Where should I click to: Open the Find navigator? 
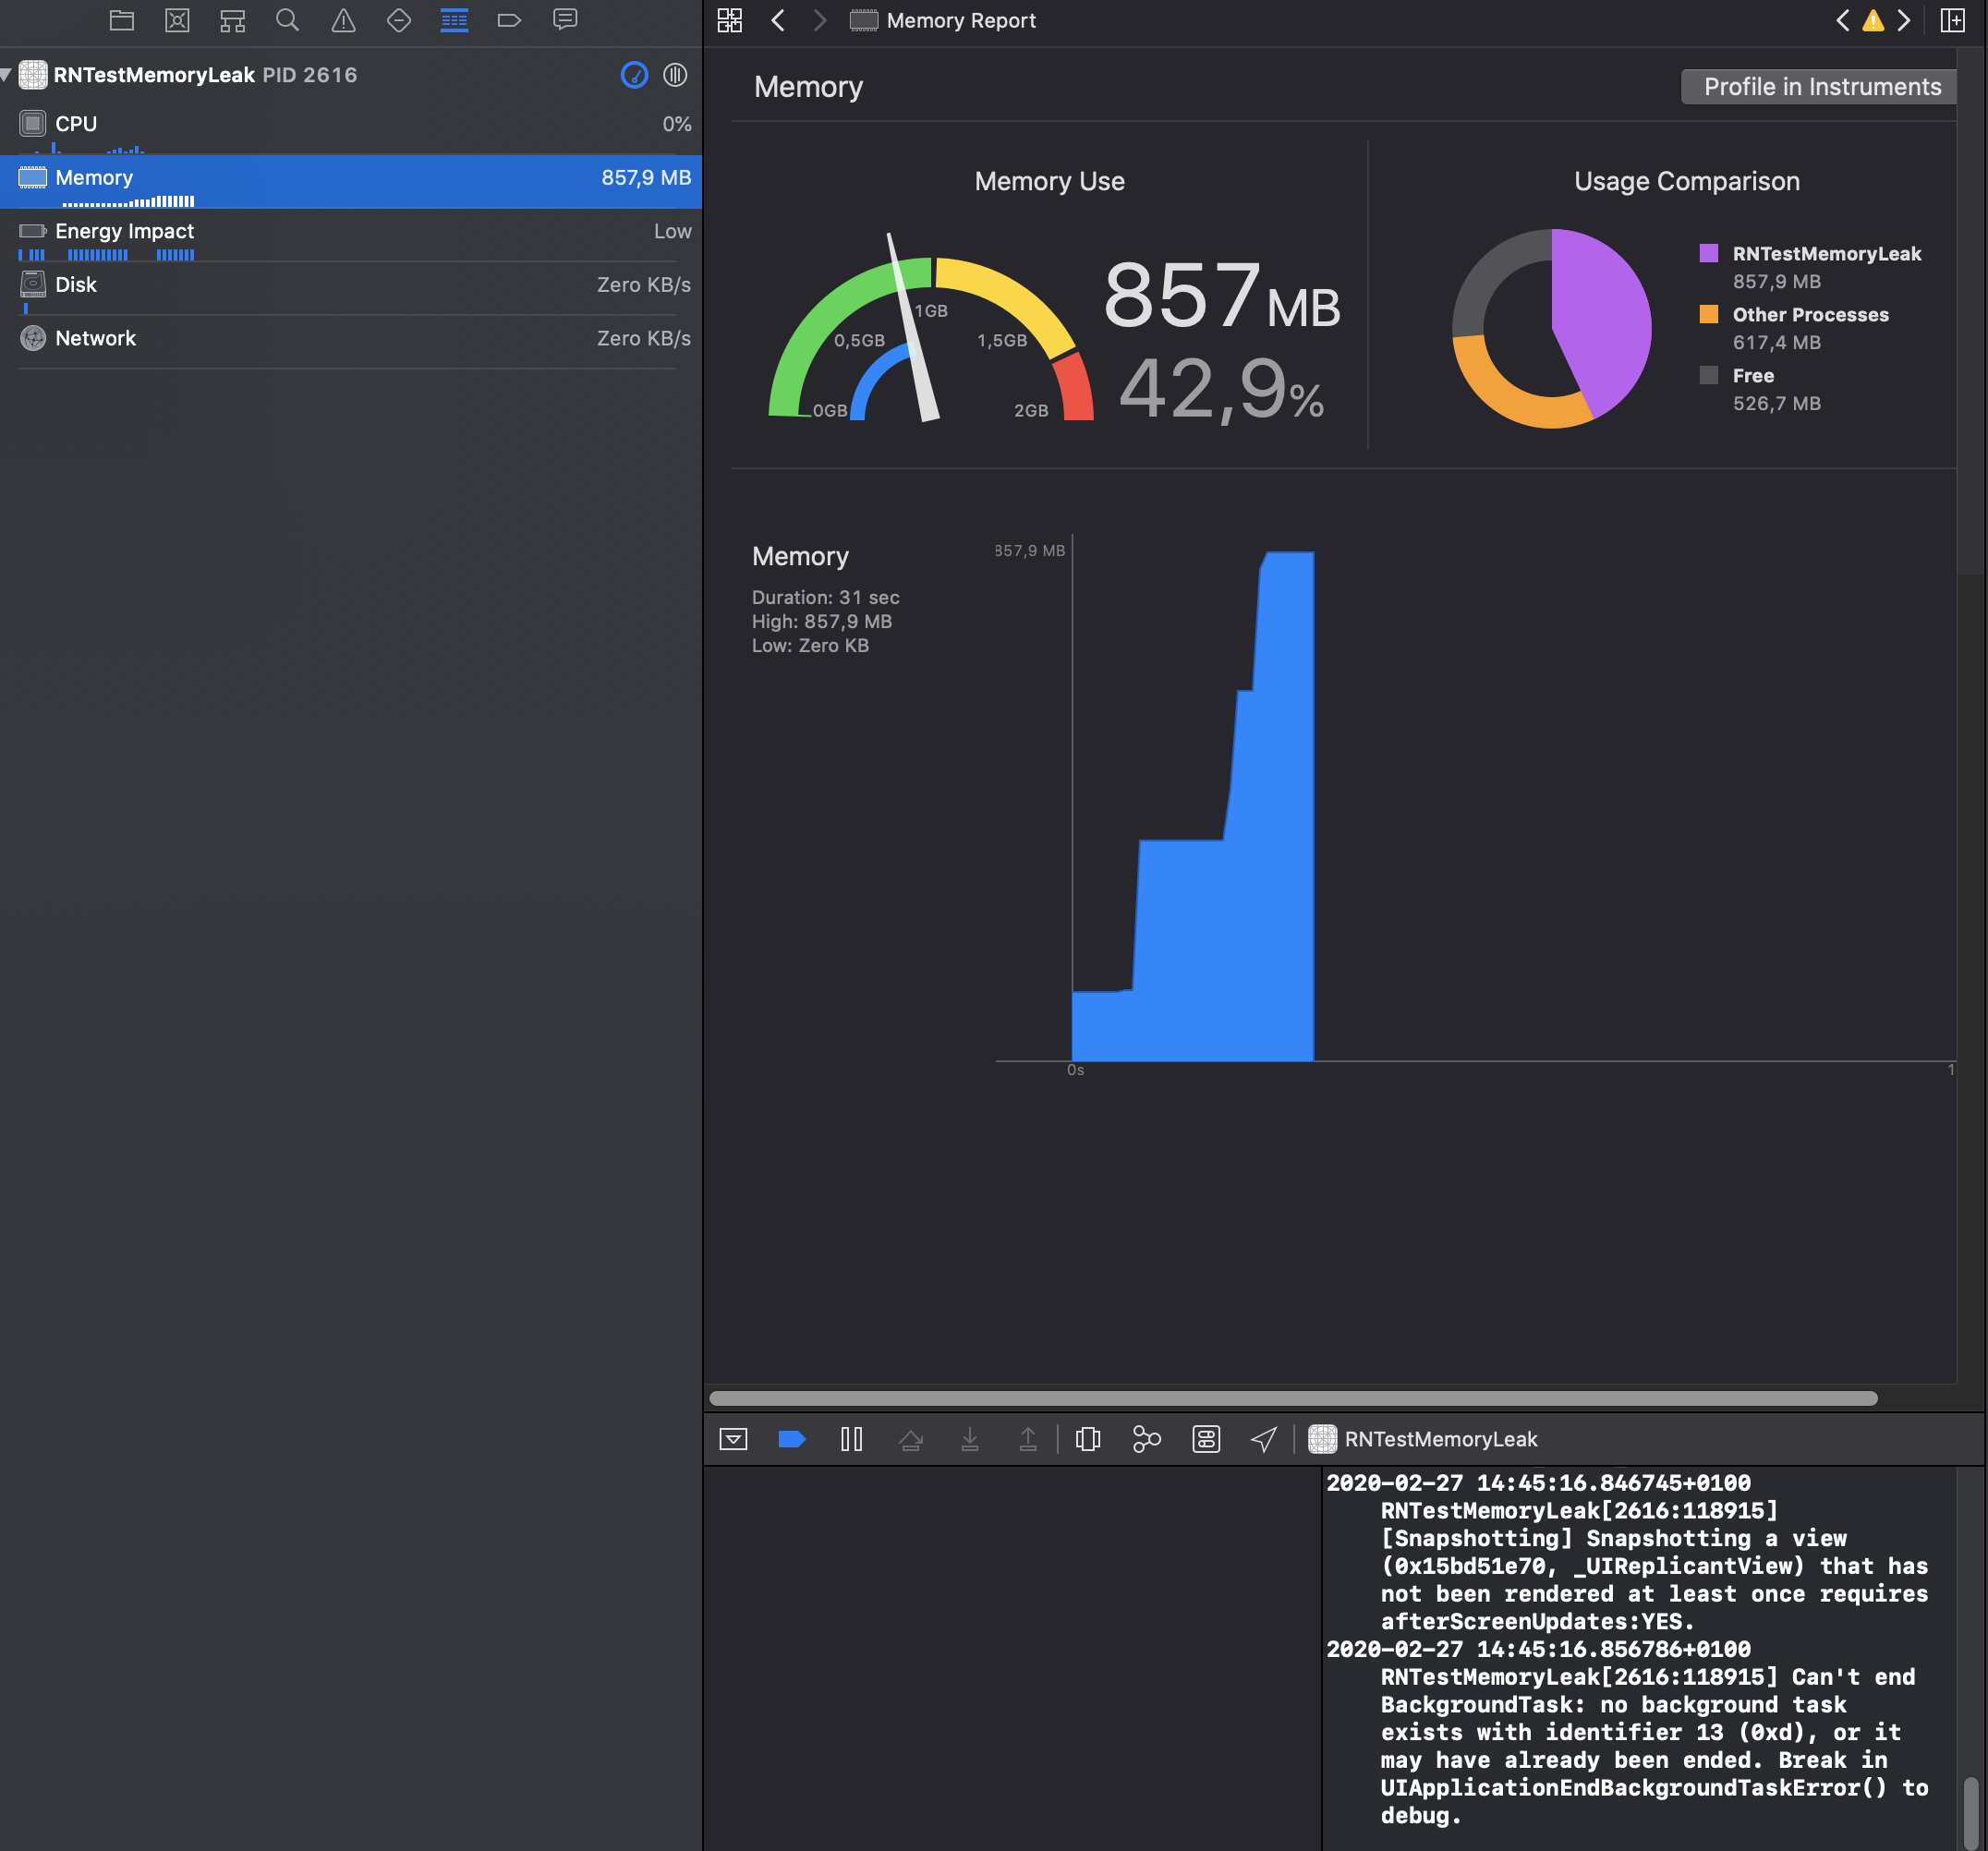[x=287, y=20]
